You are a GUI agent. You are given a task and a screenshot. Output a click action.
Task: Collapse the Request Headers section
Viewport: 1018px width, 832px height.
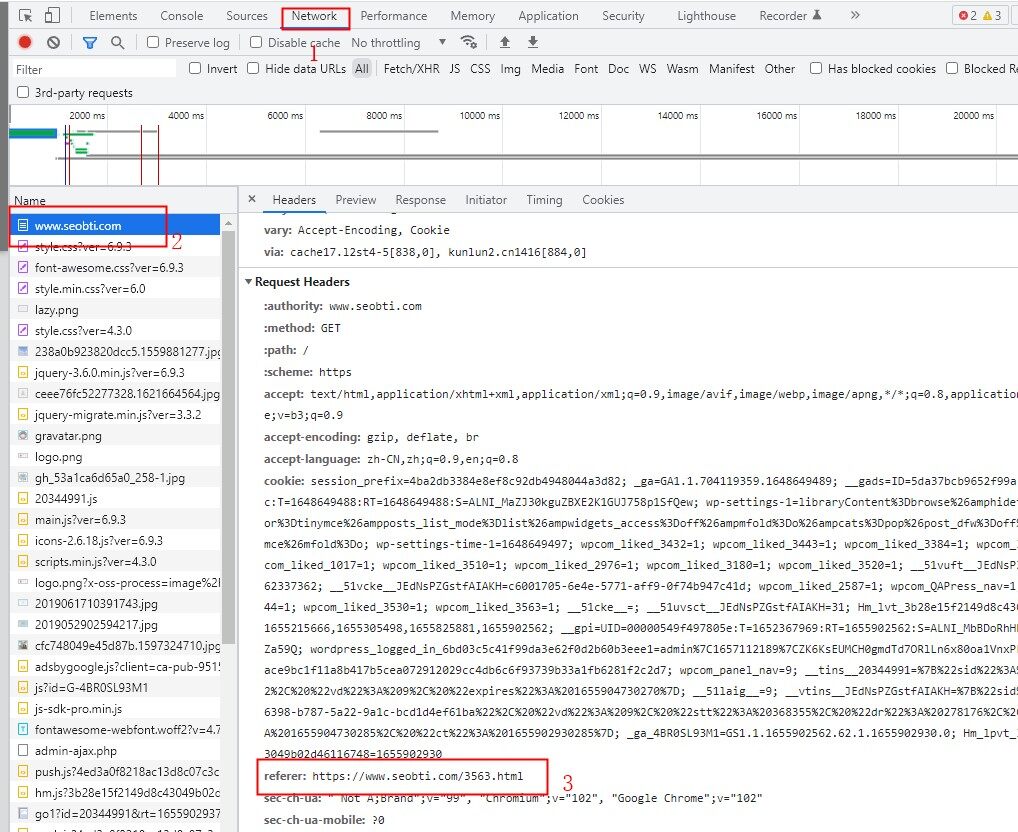point(249,281)
